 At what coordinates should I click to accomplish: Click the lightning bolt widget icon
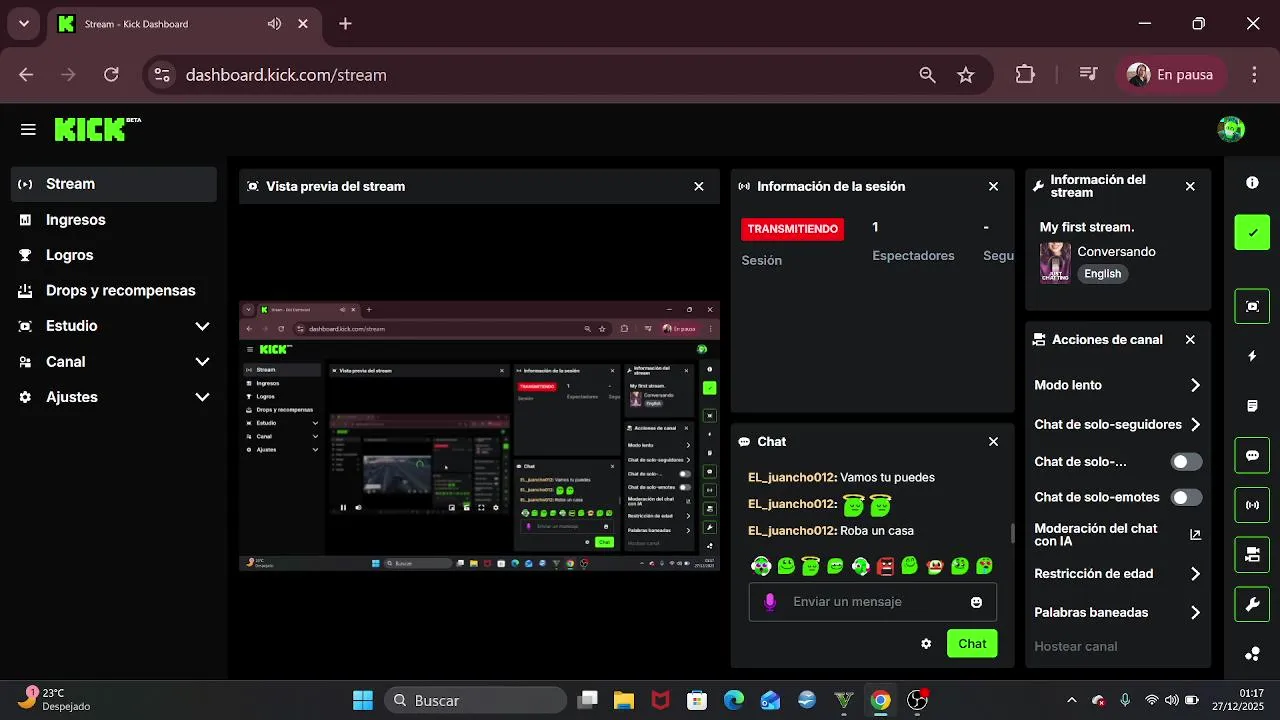[1252, 356]
